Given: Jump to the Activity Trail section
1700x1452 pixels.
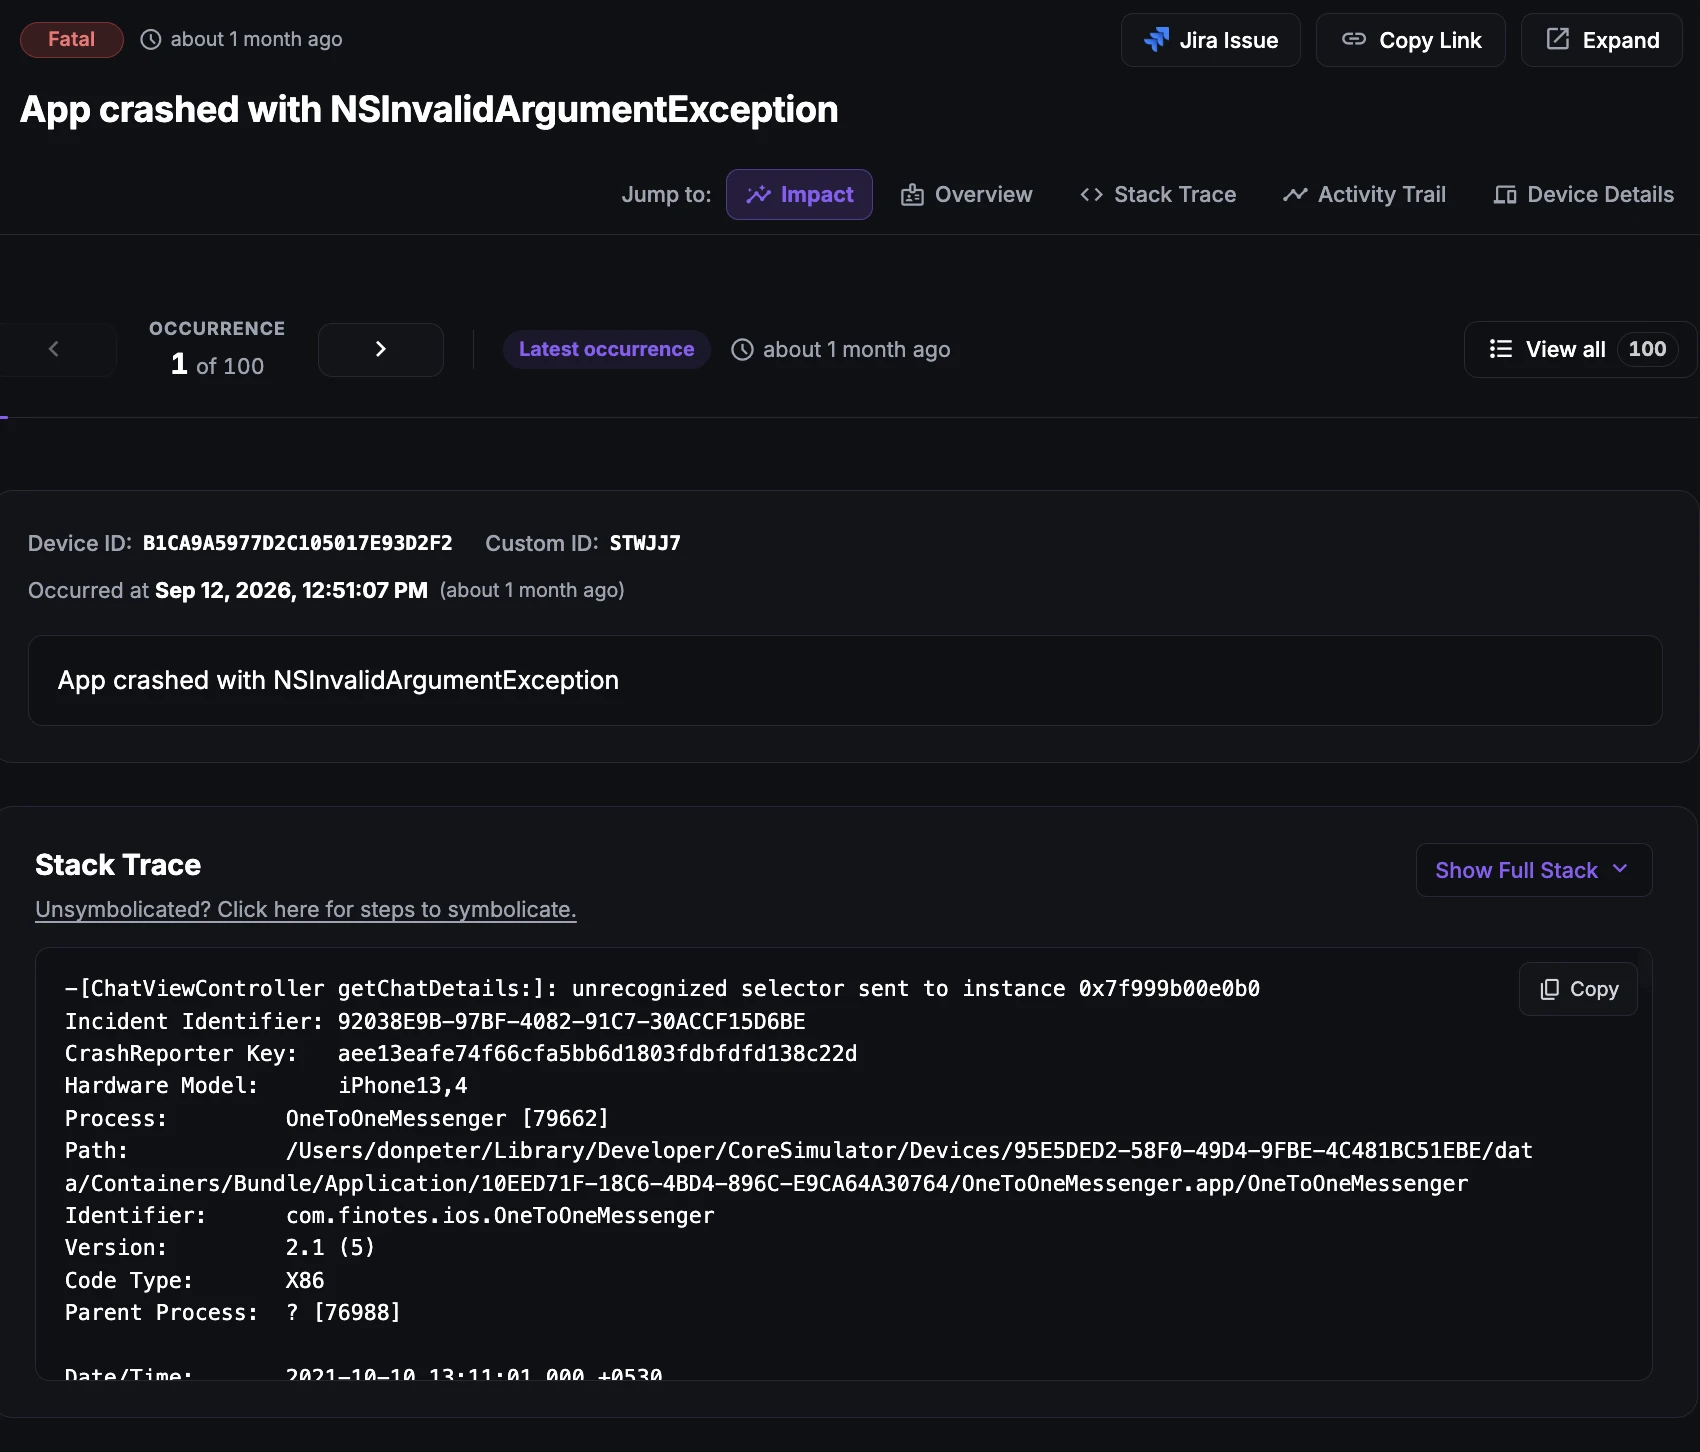Looking at the screenshot, I should tap(1364, 194).
